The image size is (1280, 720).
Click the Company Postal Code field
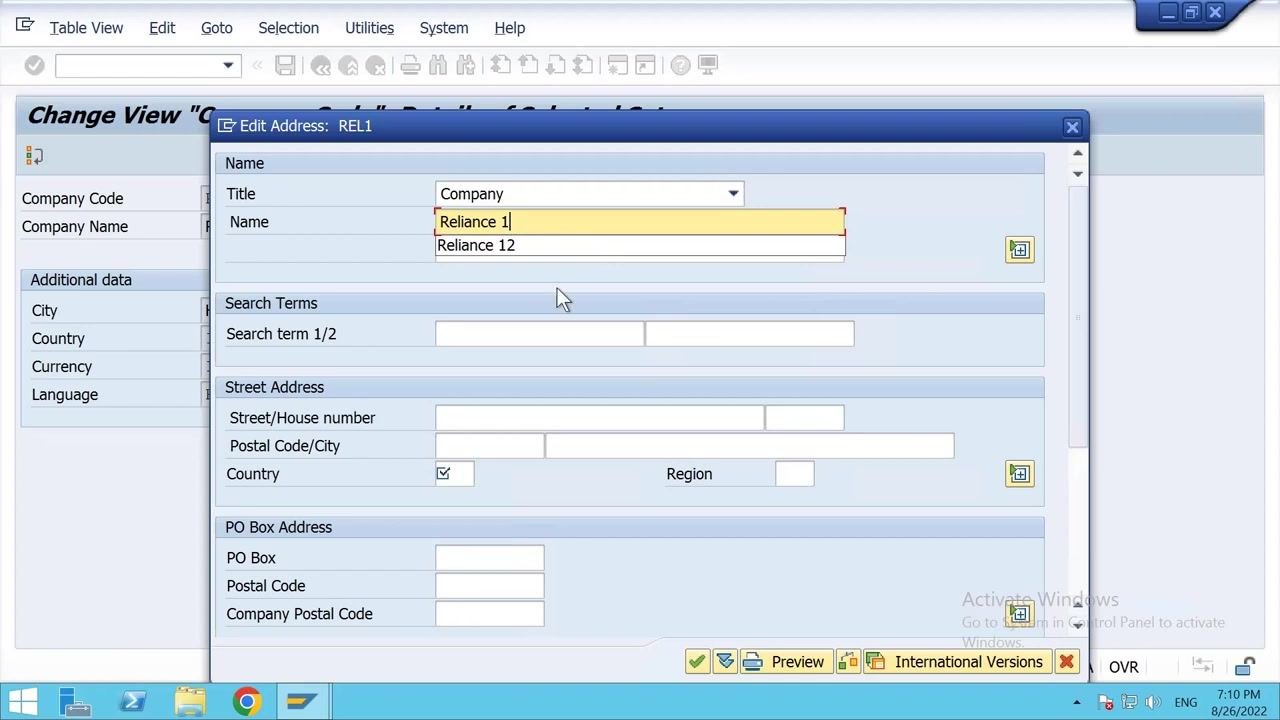point(490,614)
